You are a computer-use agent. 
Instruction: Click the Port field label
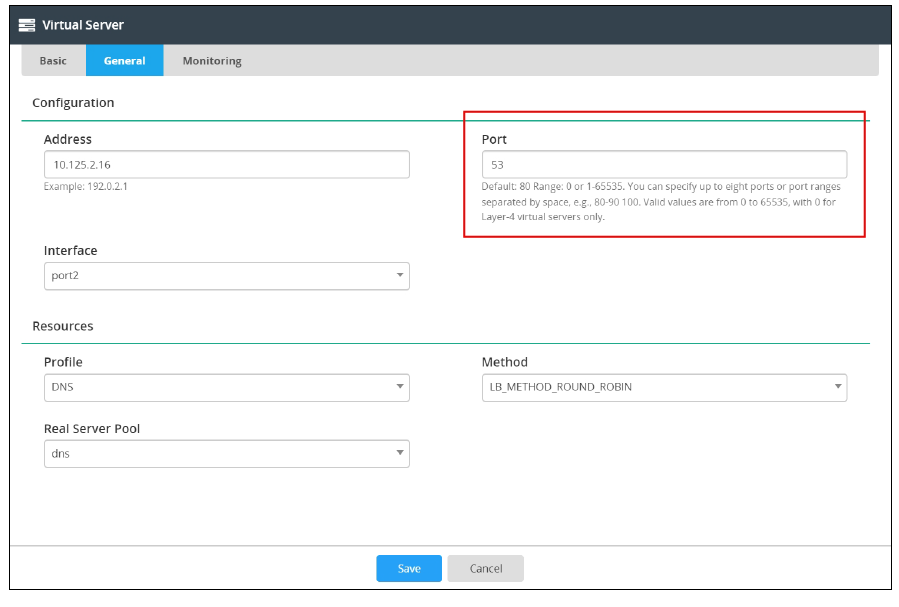[x=494, y=139]
